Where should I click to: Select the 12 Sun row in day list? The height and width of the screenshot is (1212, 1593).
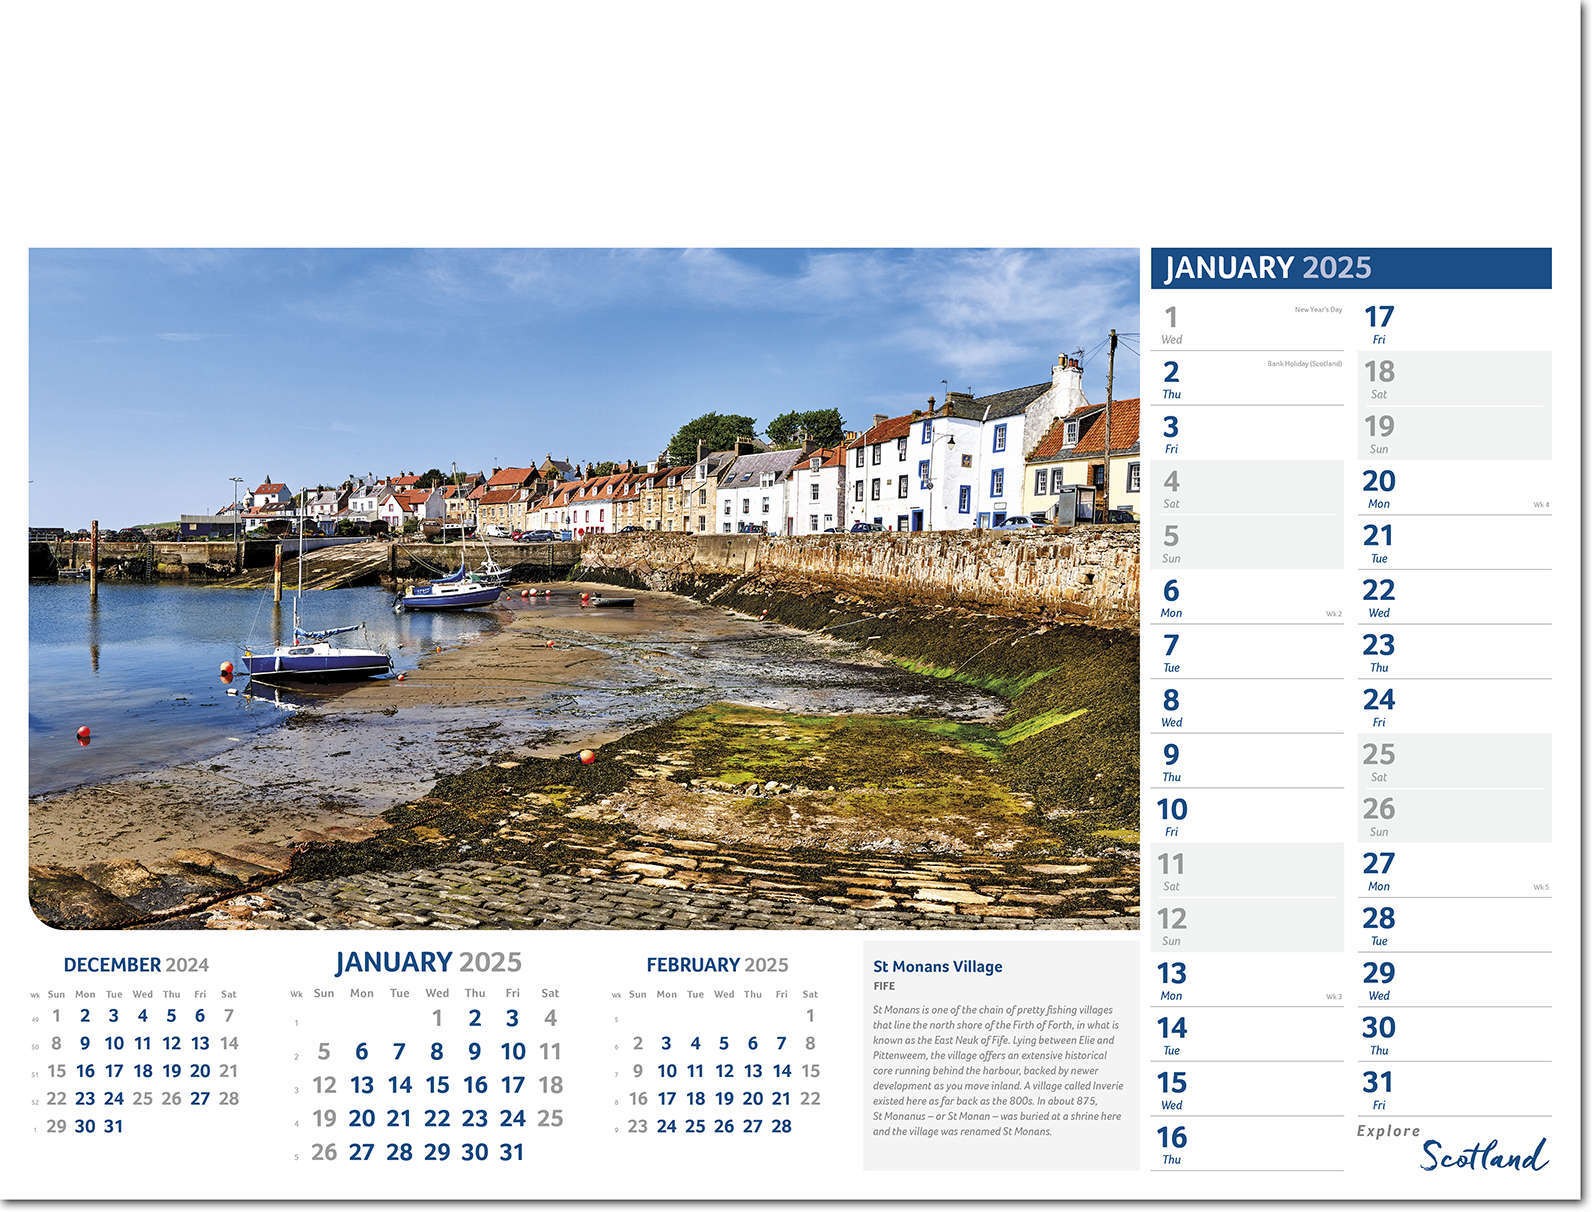click(1247, 925)
